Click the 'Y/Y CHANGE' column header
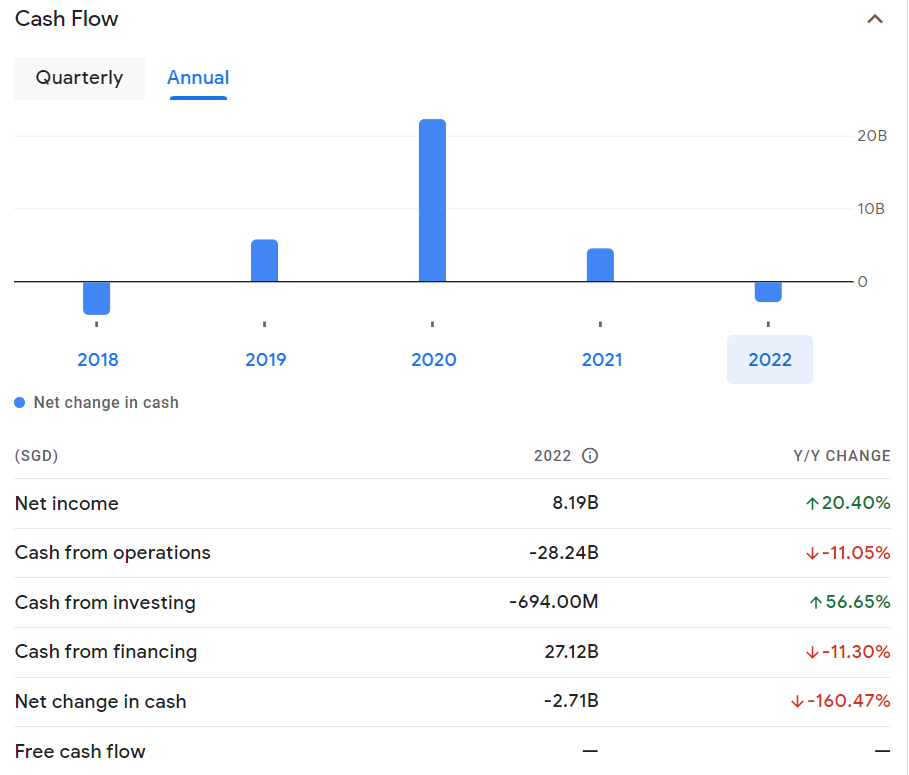 pyautogui.click(x=842, y=456)
